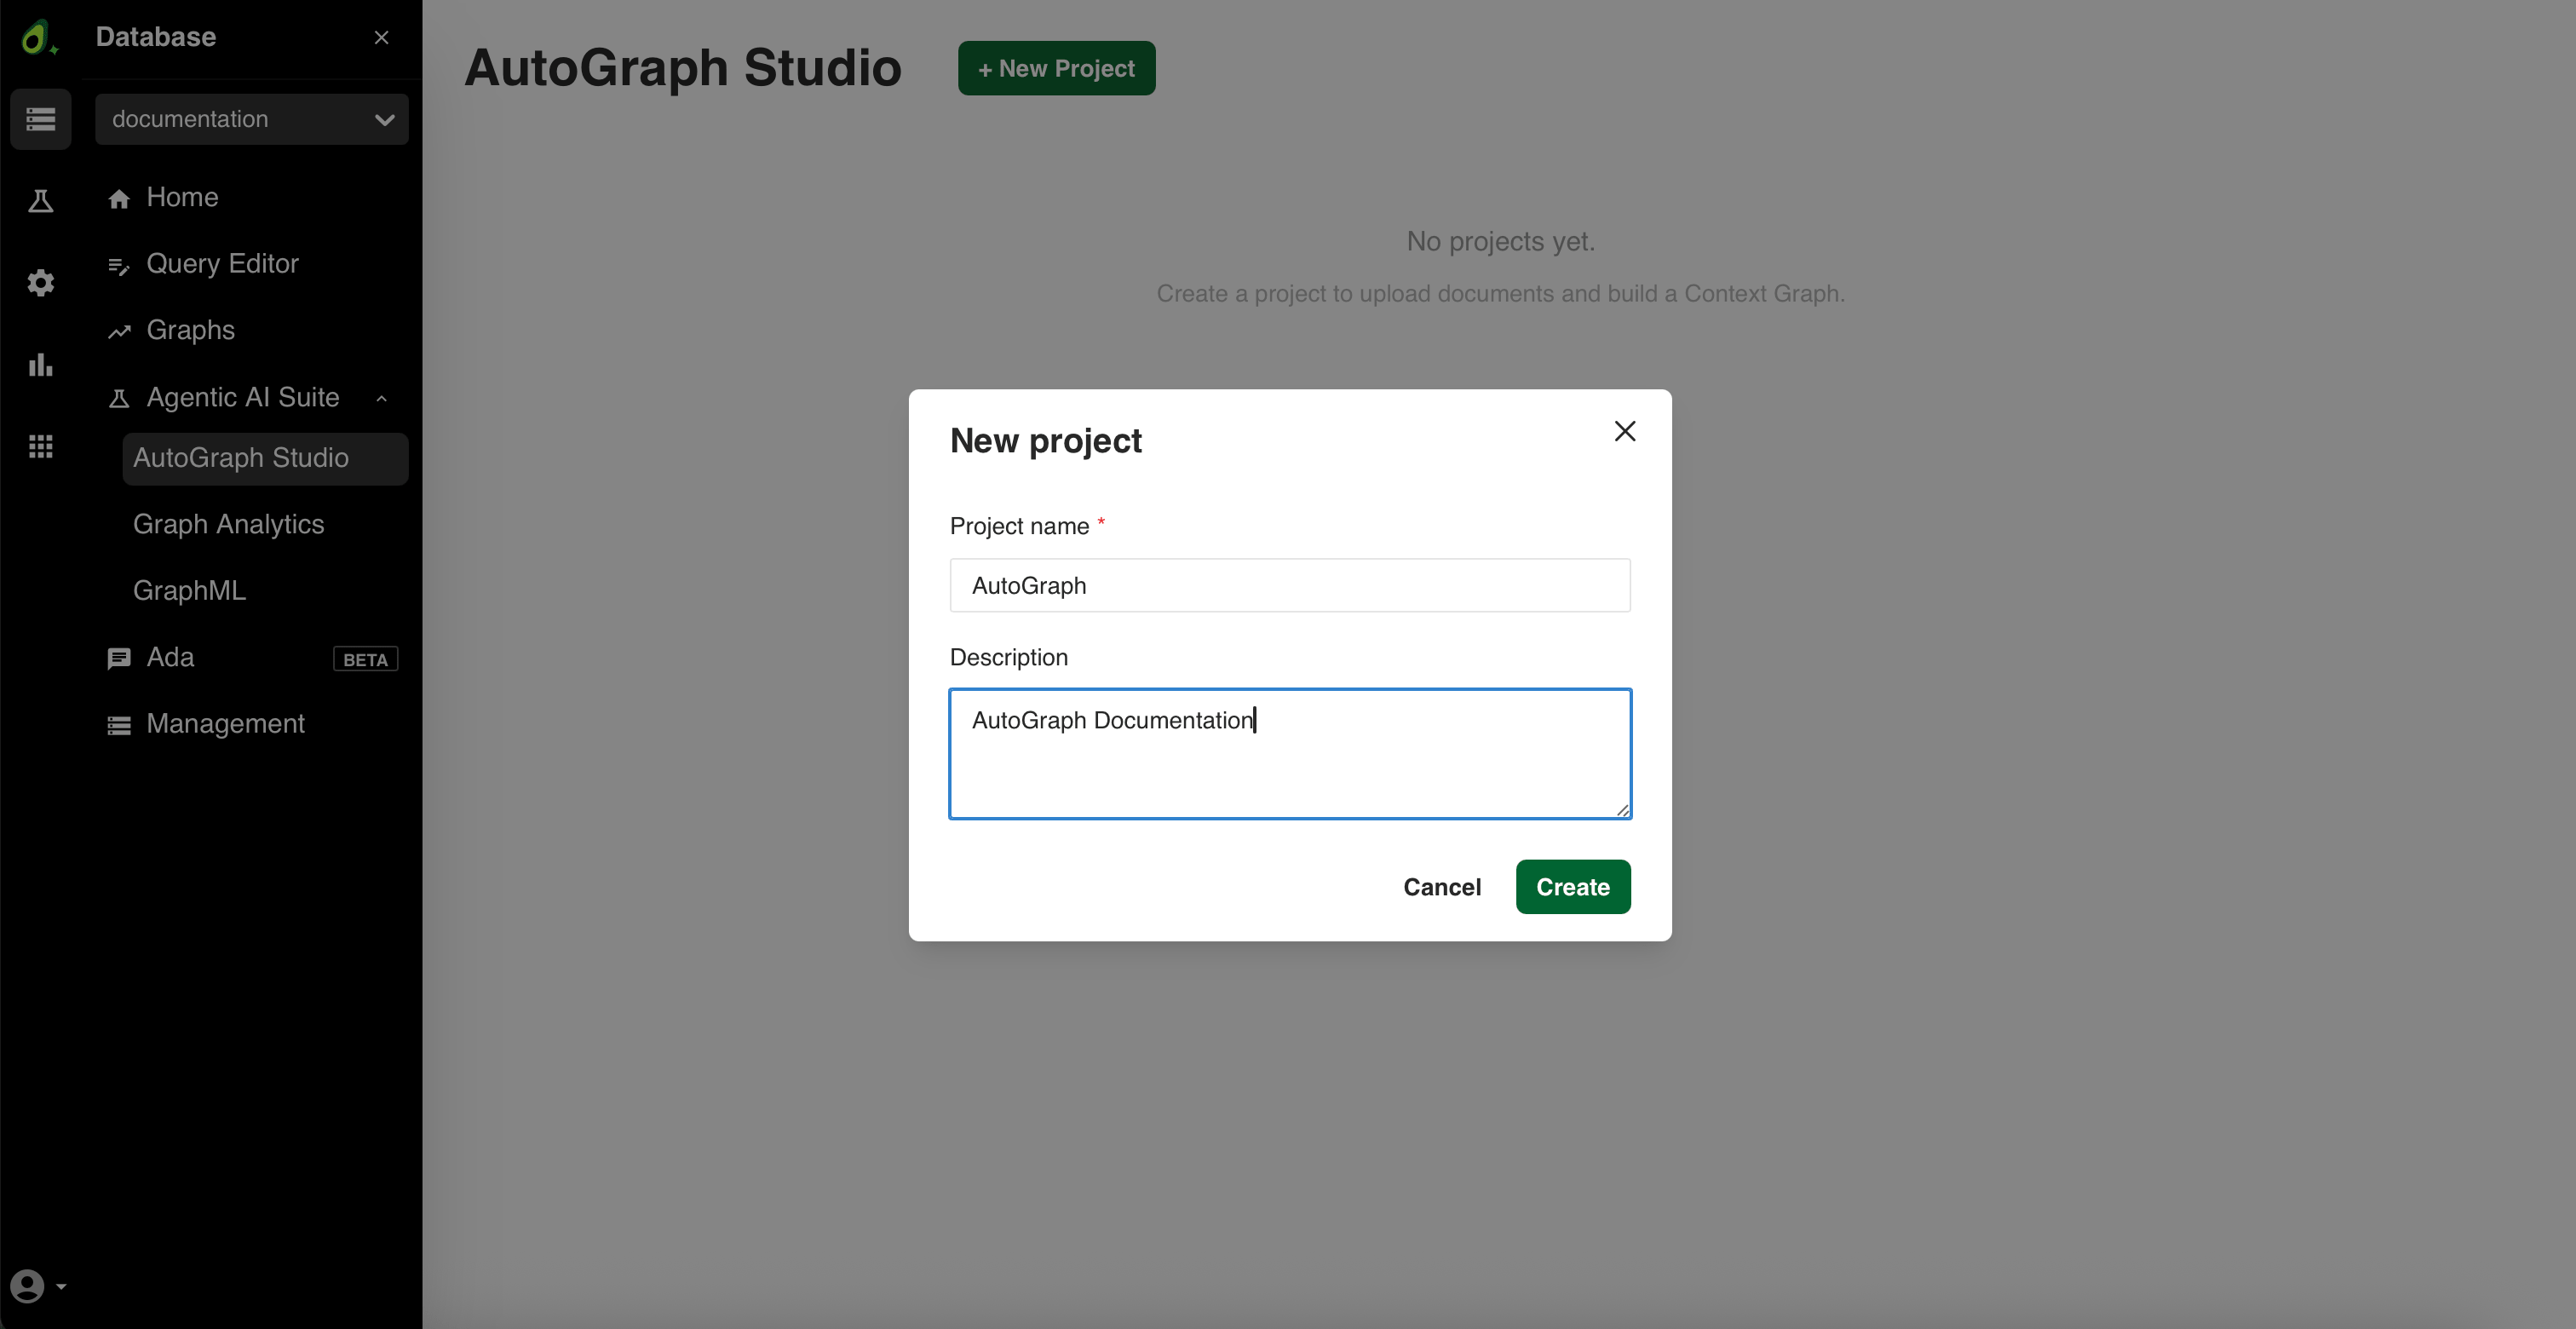This screenshot has height=1329, width=2576.
Task: Click the 'Description' label
Action: click(x=1008, y=657)
